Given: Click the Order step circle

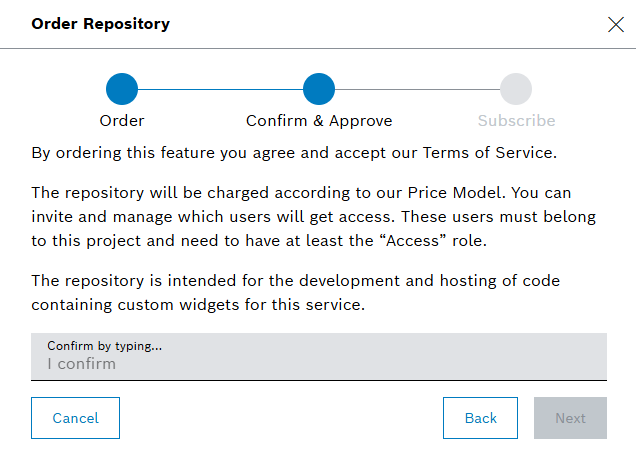Looking at the screenshot, I should (122, 89).
